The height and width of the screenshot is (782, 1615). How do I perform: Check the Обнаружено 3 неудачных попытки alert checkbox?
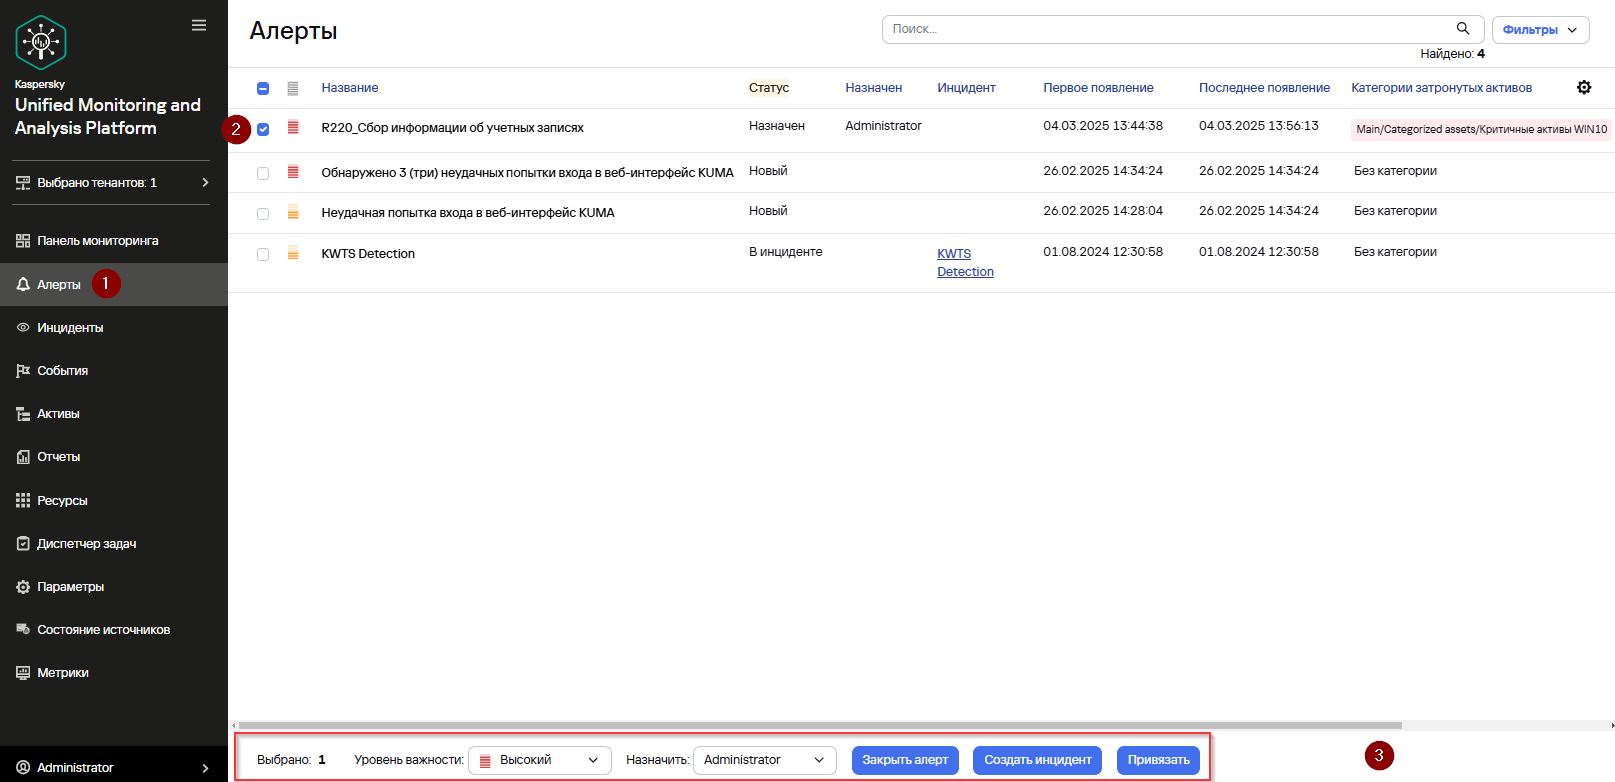tap(263, 173)
